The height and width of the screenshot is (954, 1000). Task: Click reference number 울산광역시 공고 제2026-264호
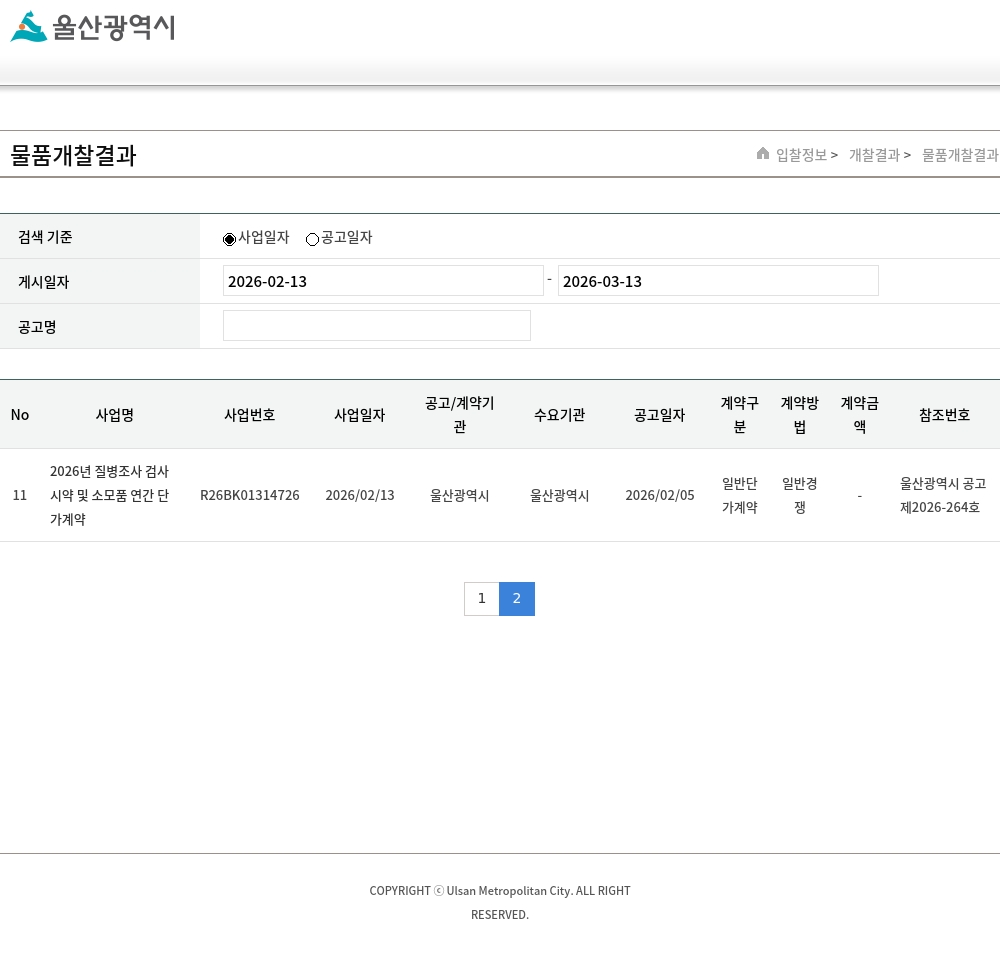(x=942, y=495)
